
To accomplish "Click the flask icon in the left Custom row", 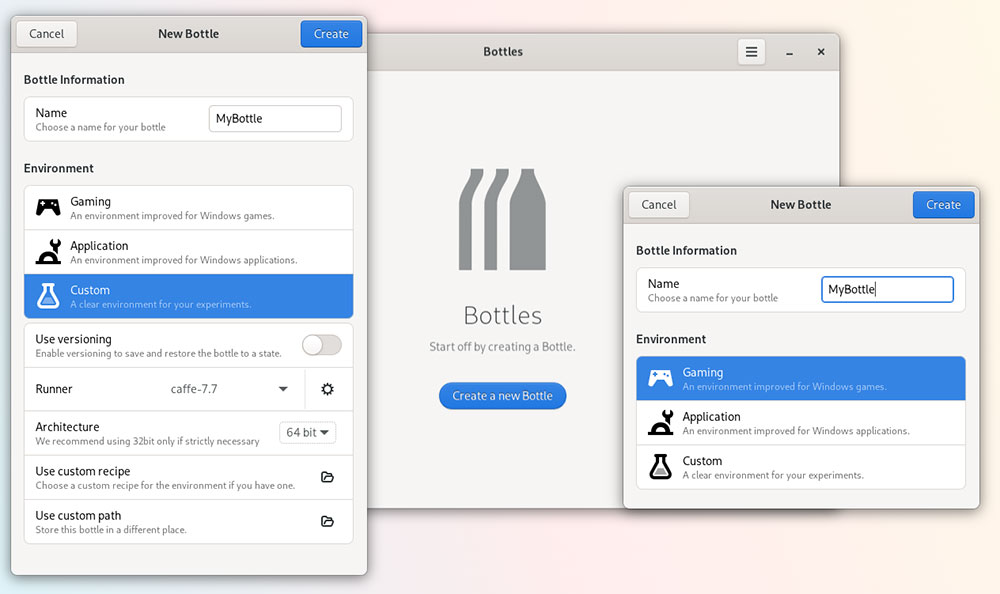I will pyautogui.click(x=48, y=296).
